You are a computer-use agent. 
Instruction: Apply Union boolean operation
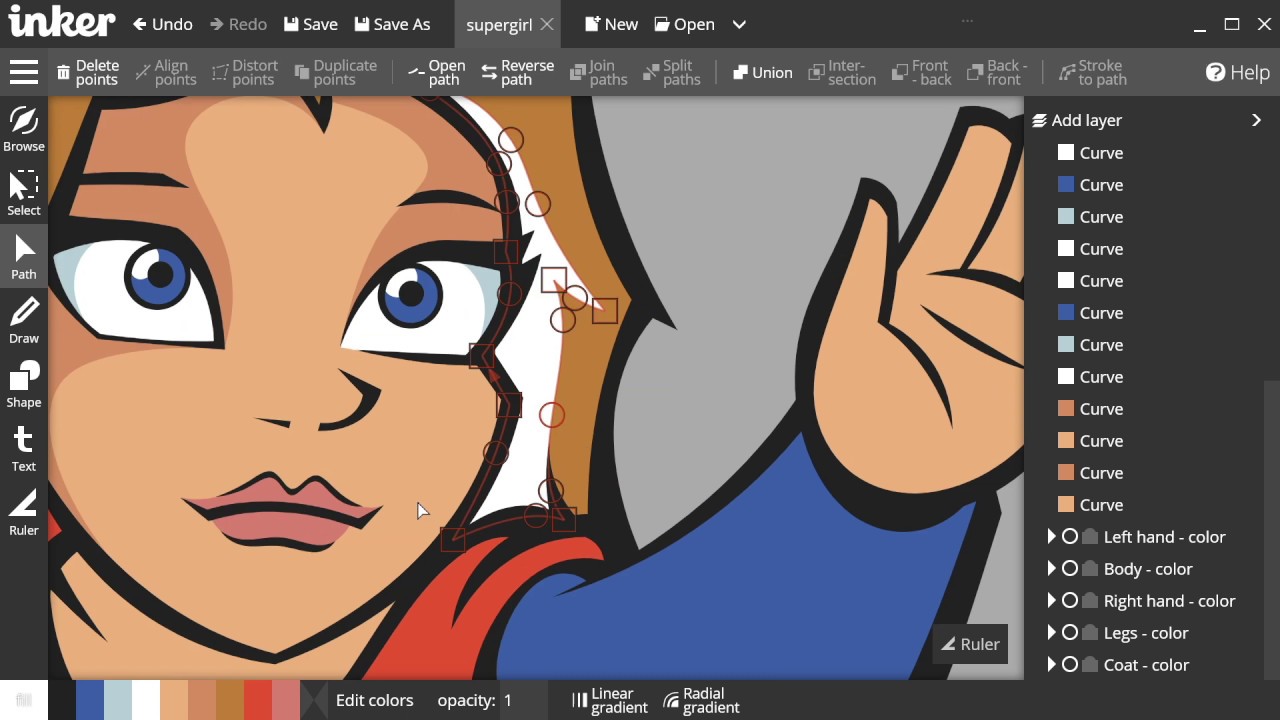pos(762,72)
